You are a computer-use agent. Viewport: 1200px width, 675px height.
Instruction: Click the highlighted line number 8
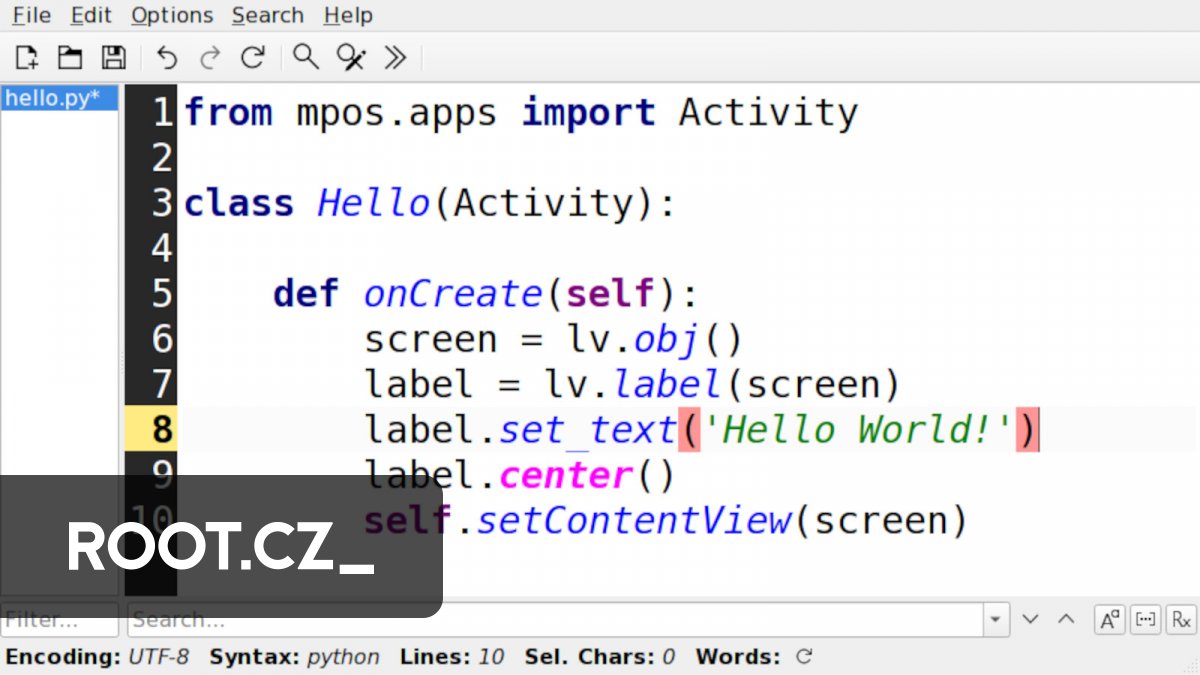tap(160, 429)
